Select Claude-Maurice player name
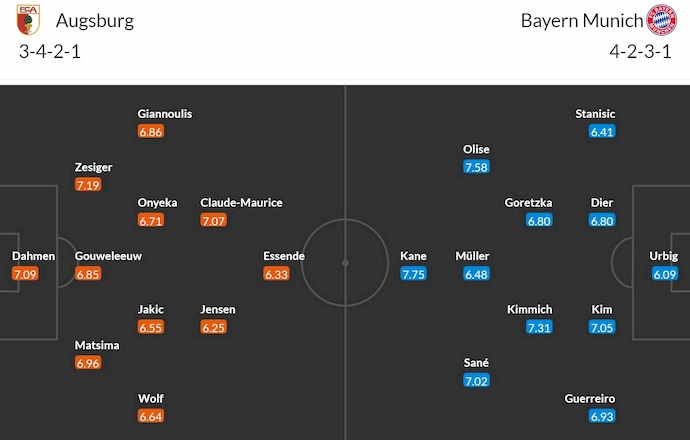Viewport: 690px width, 440px height. pos(241,202)
